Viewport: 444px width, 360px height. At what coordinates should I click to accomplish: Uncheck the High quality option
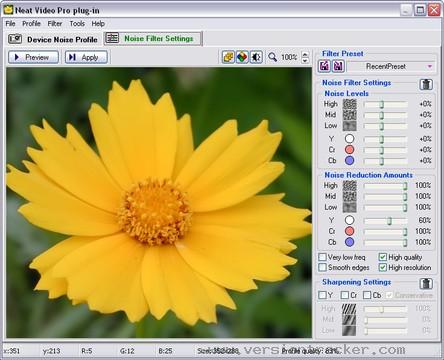point(382,257)
